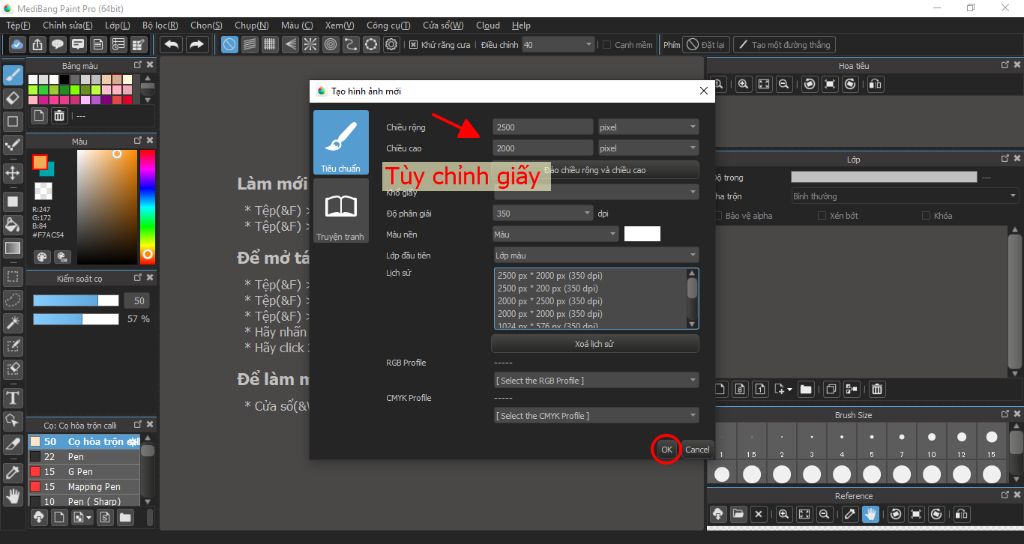
Task: Add new brush in brush panel
Action: pos(59,518)
